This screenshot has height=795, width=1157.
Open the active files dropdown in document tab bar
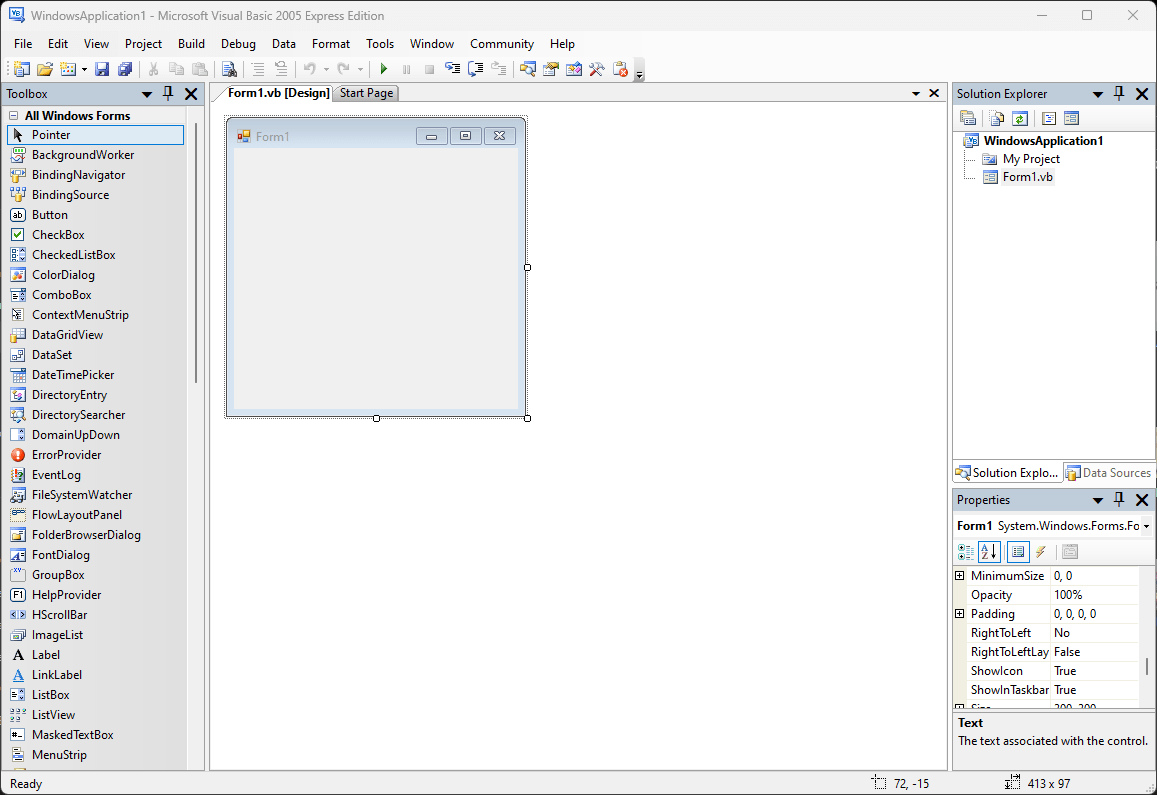[x=916, y=93]
